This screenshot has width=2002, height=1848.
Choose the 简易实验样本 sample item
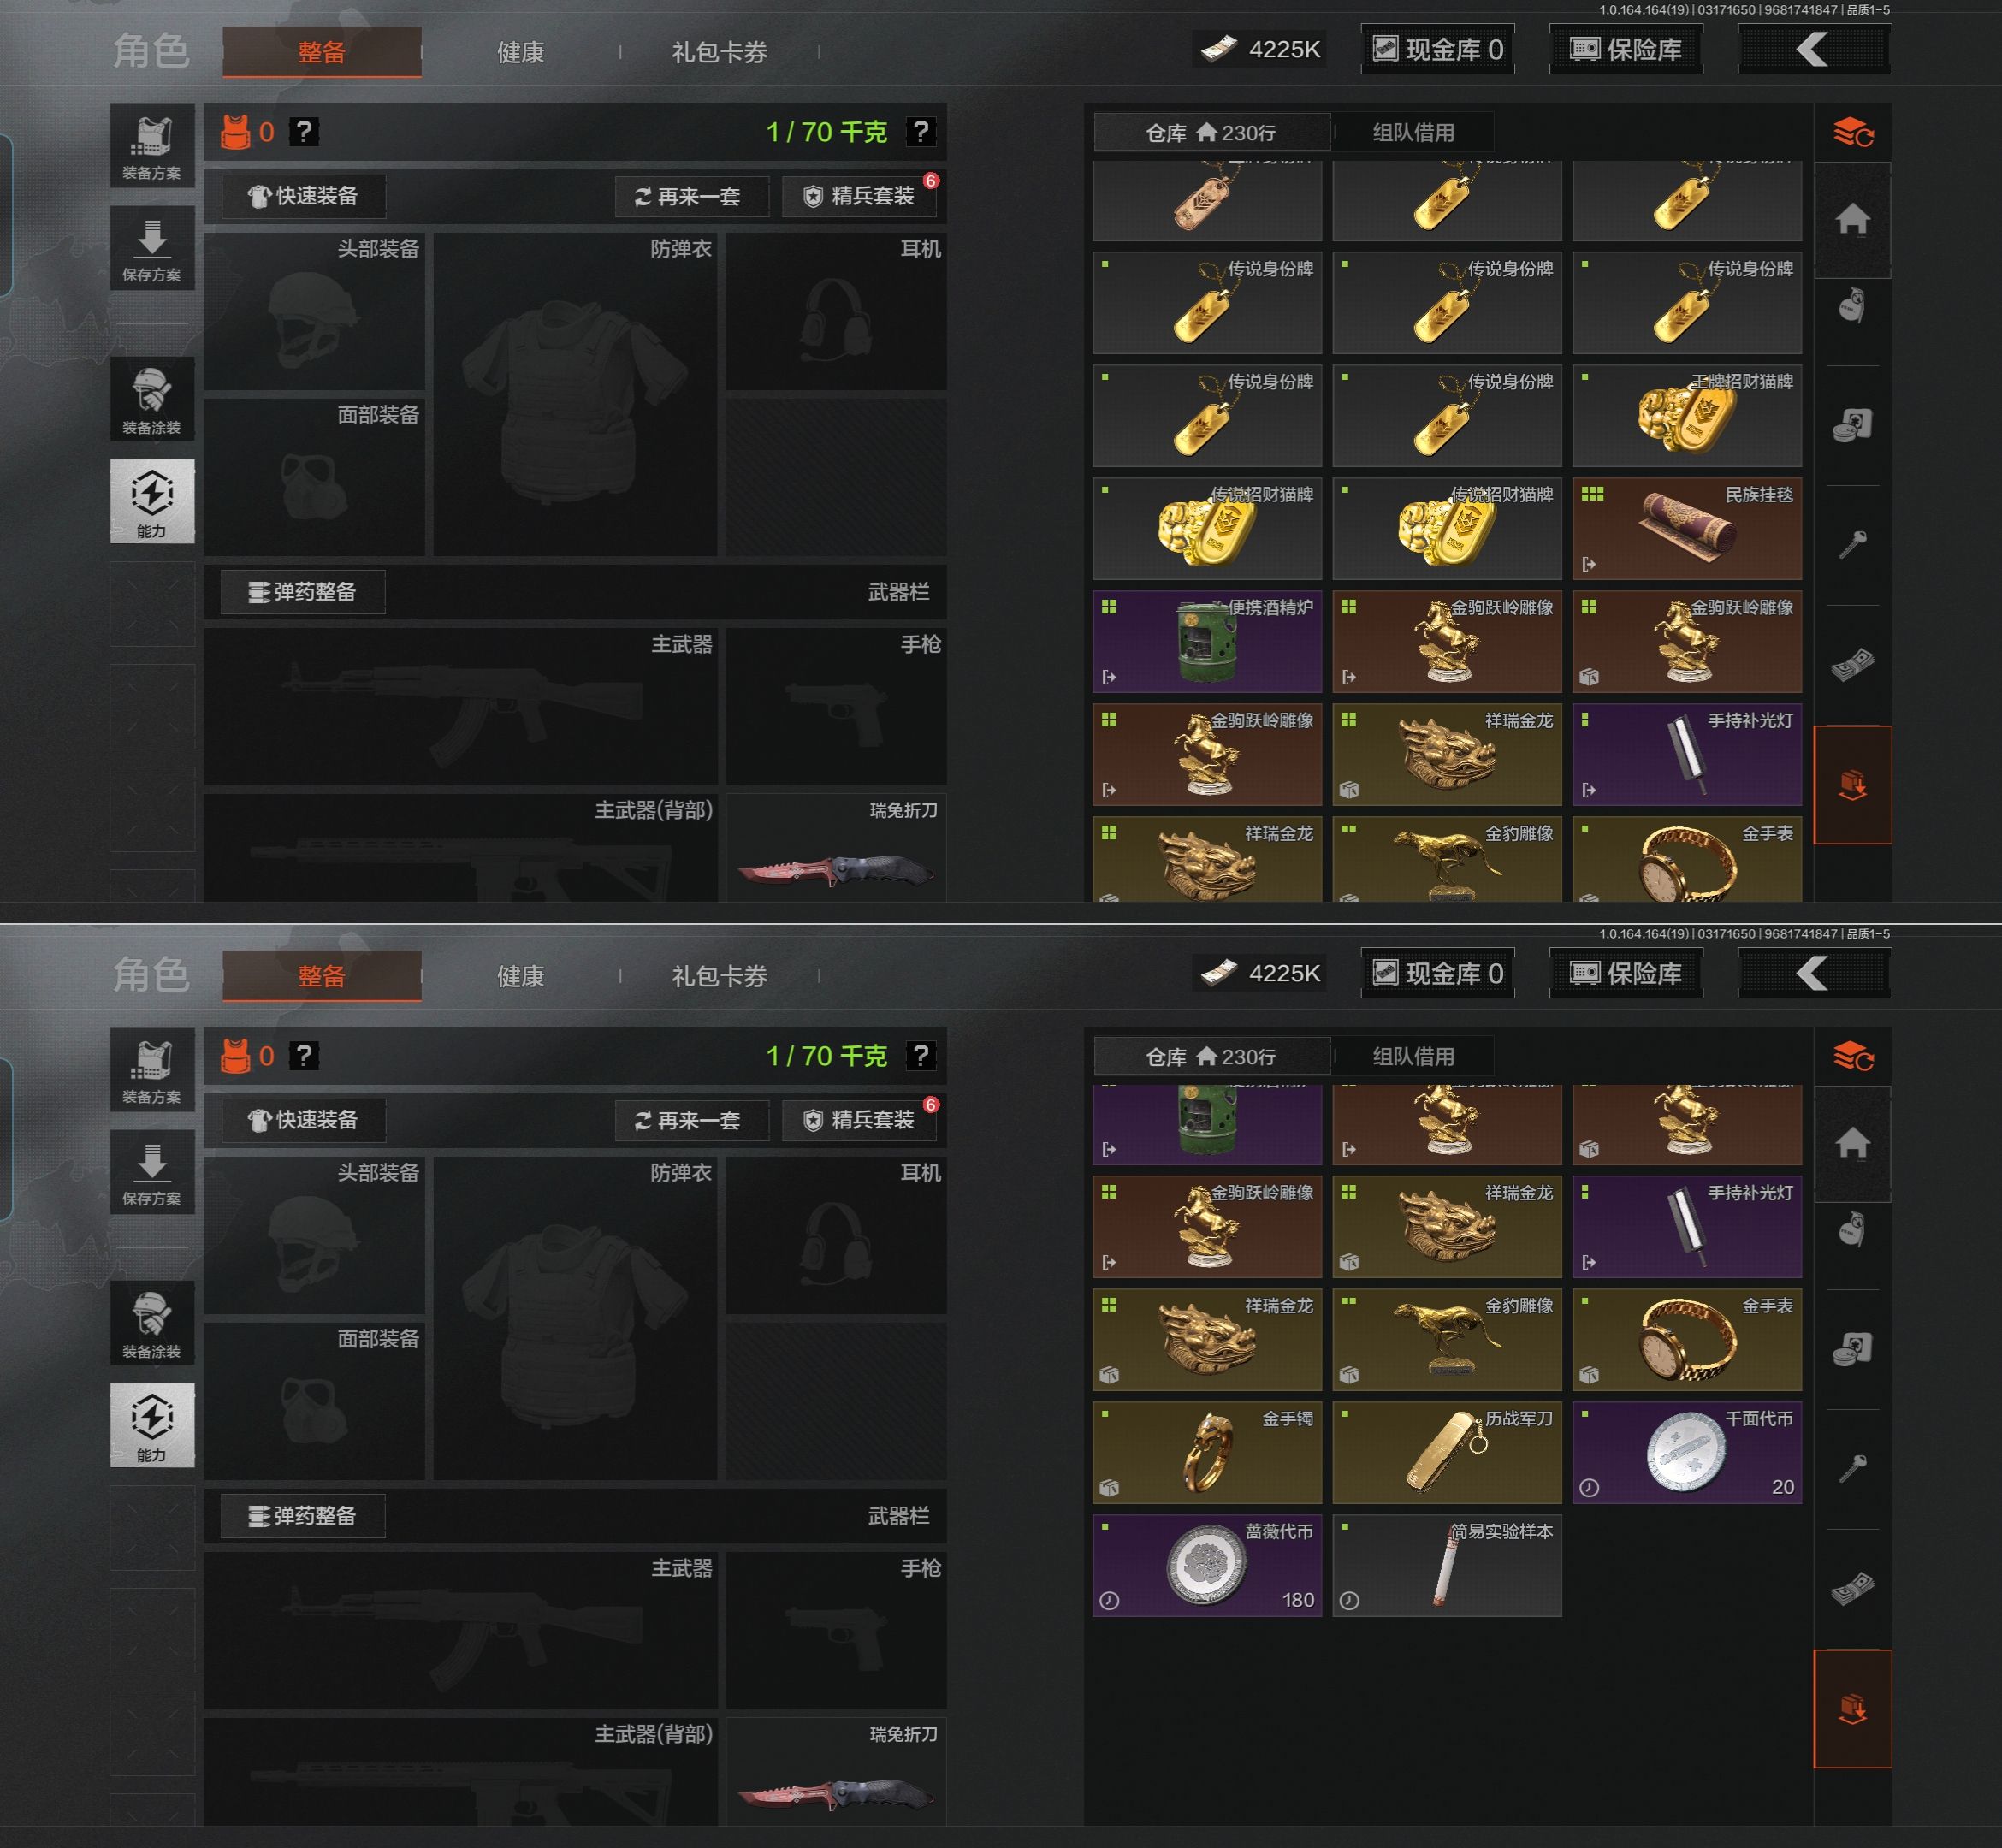[x=1447, y=1566]
